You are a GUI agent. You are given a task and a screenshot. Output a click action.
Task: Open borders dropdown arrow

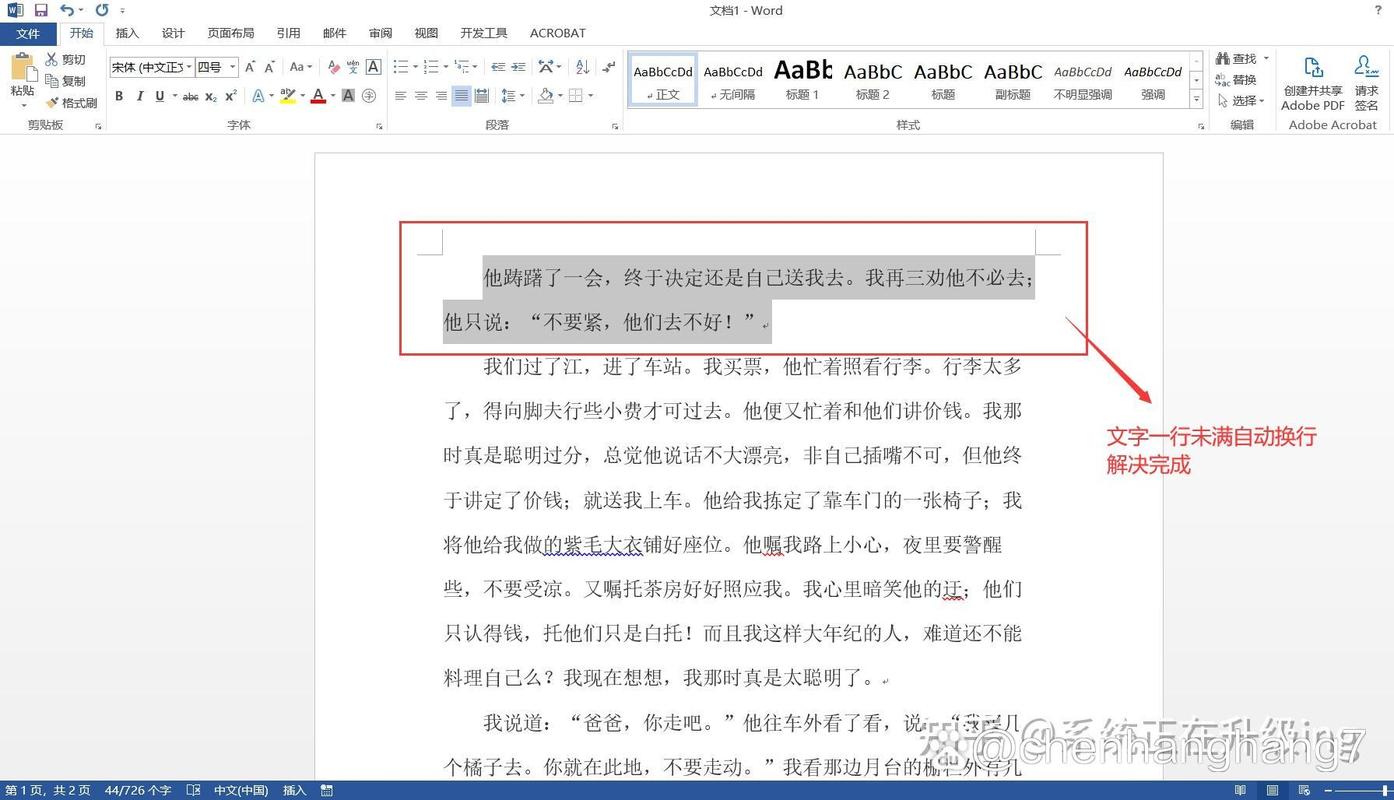(591, 96)
